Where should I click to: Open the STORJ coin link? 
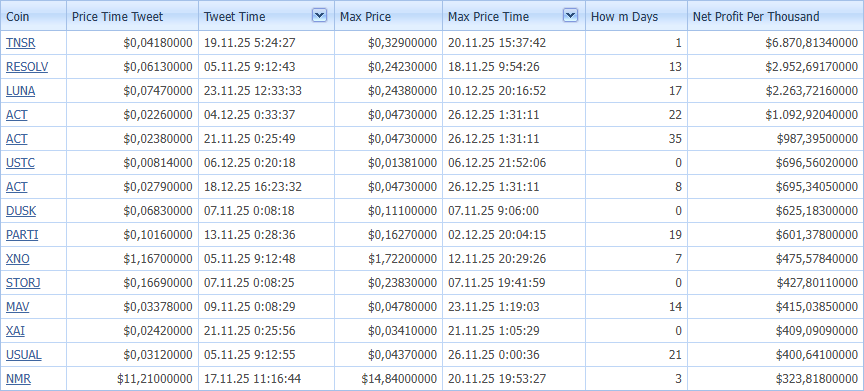tap(23, 283)
